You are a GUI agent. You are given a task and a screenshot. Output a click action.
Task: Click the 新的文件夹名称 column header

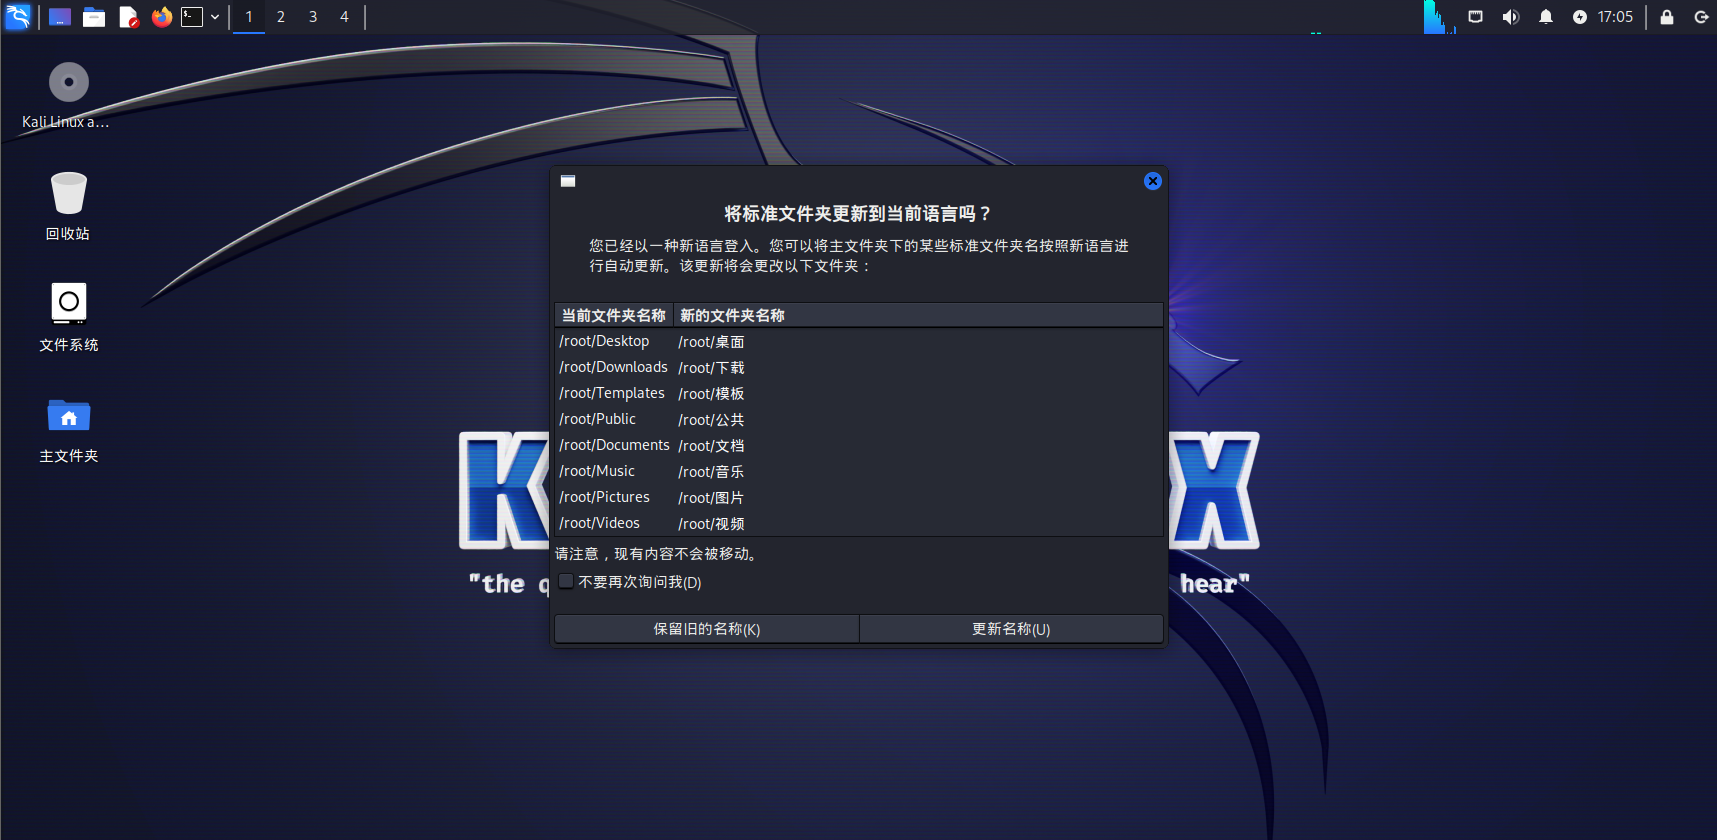918,315
